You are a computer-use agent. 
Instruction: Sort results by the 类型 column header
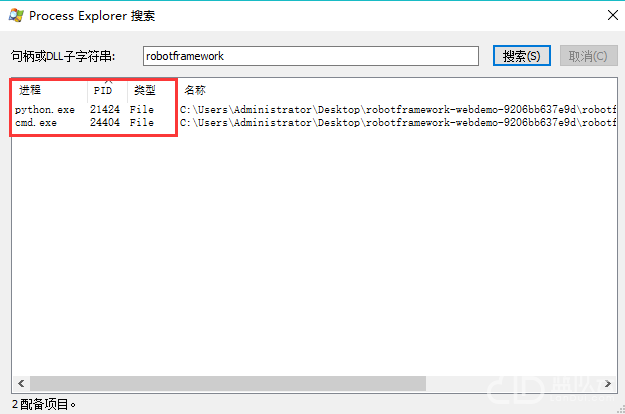152,90
